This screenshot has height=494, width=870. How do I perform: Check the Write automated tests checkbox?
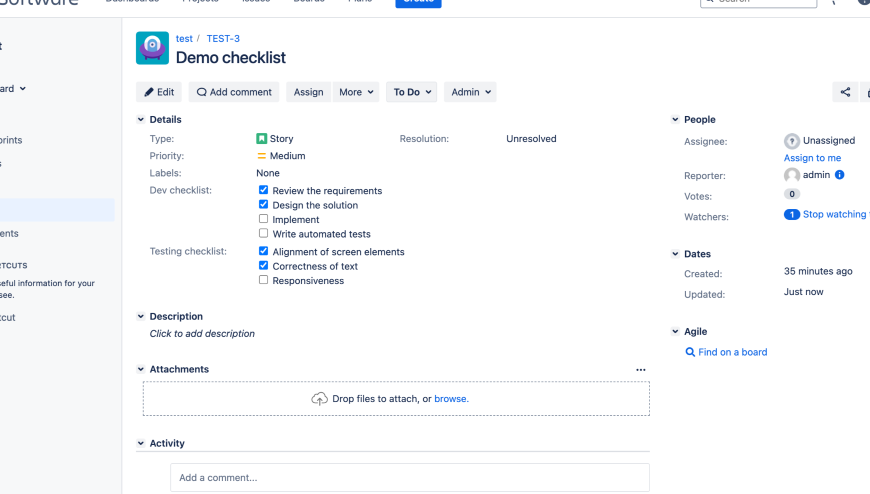pyautogui.click(x=263, y=234)
